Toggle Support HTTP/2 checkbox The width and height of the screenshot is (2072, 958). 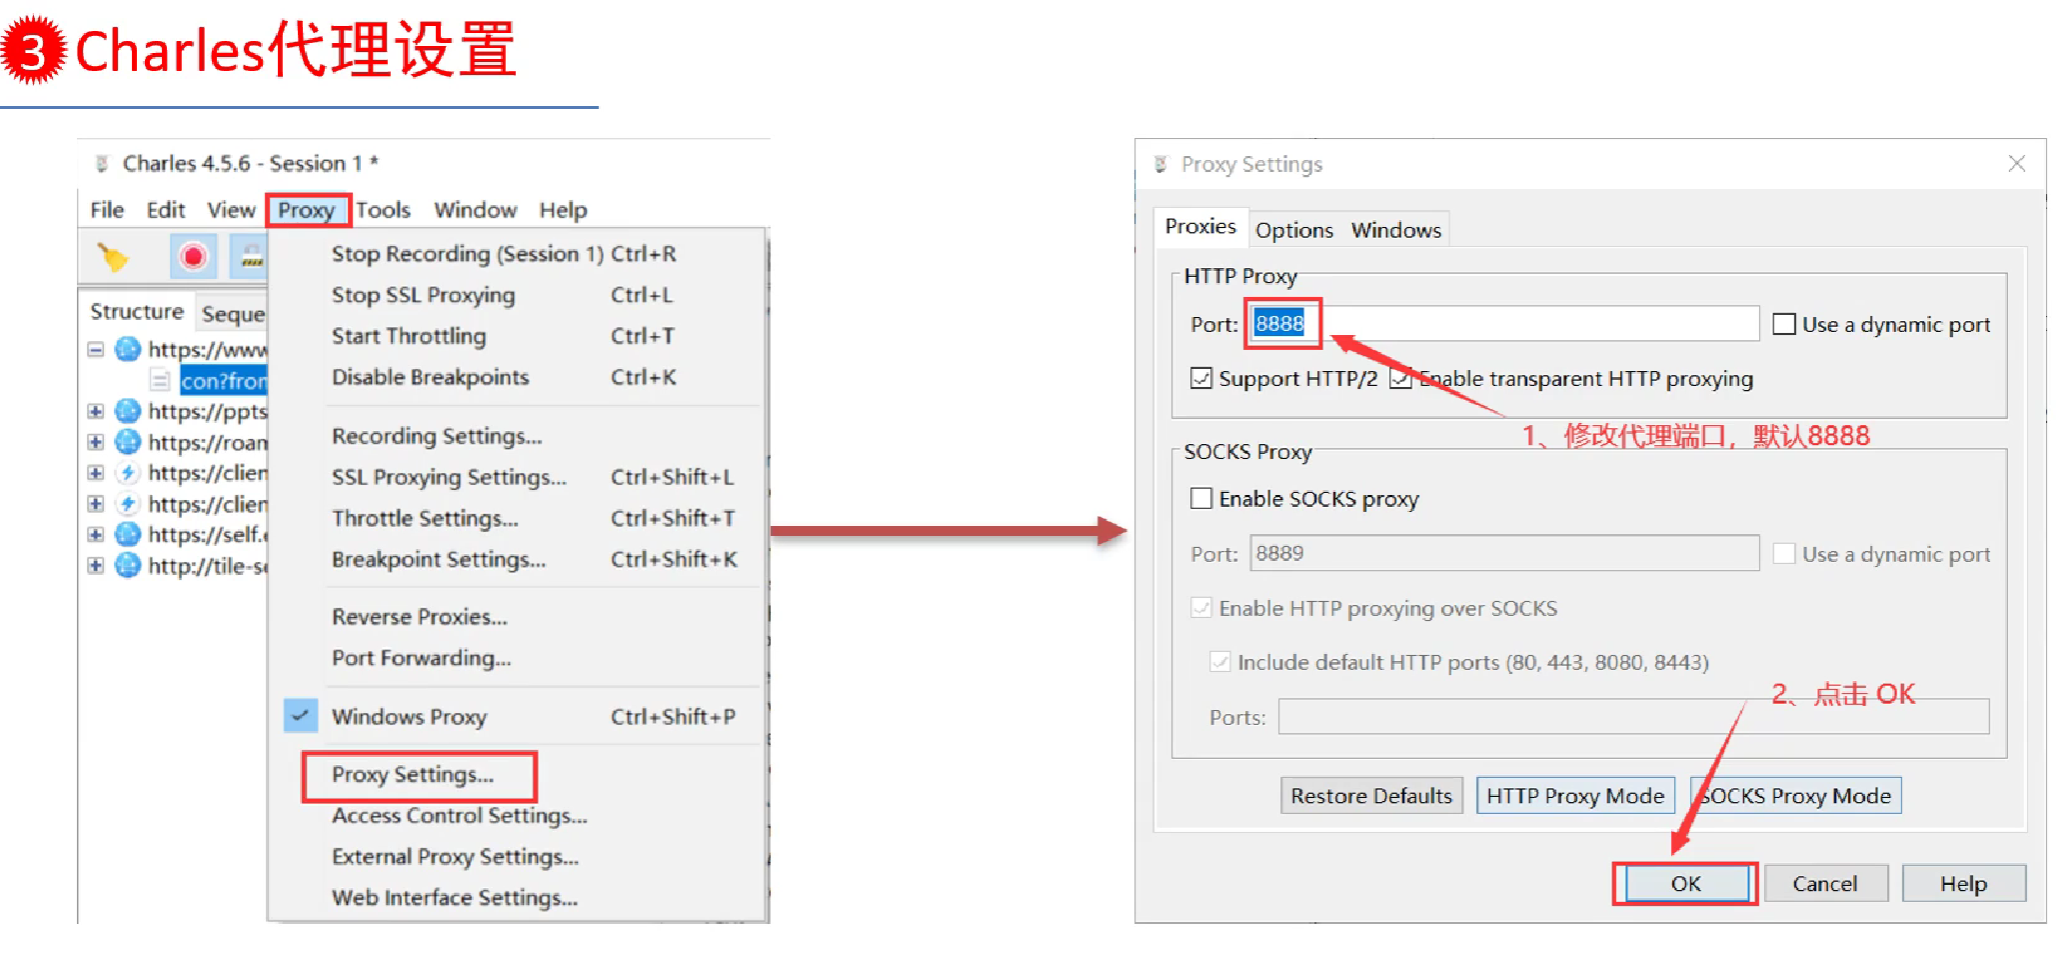pos(1201,378)
